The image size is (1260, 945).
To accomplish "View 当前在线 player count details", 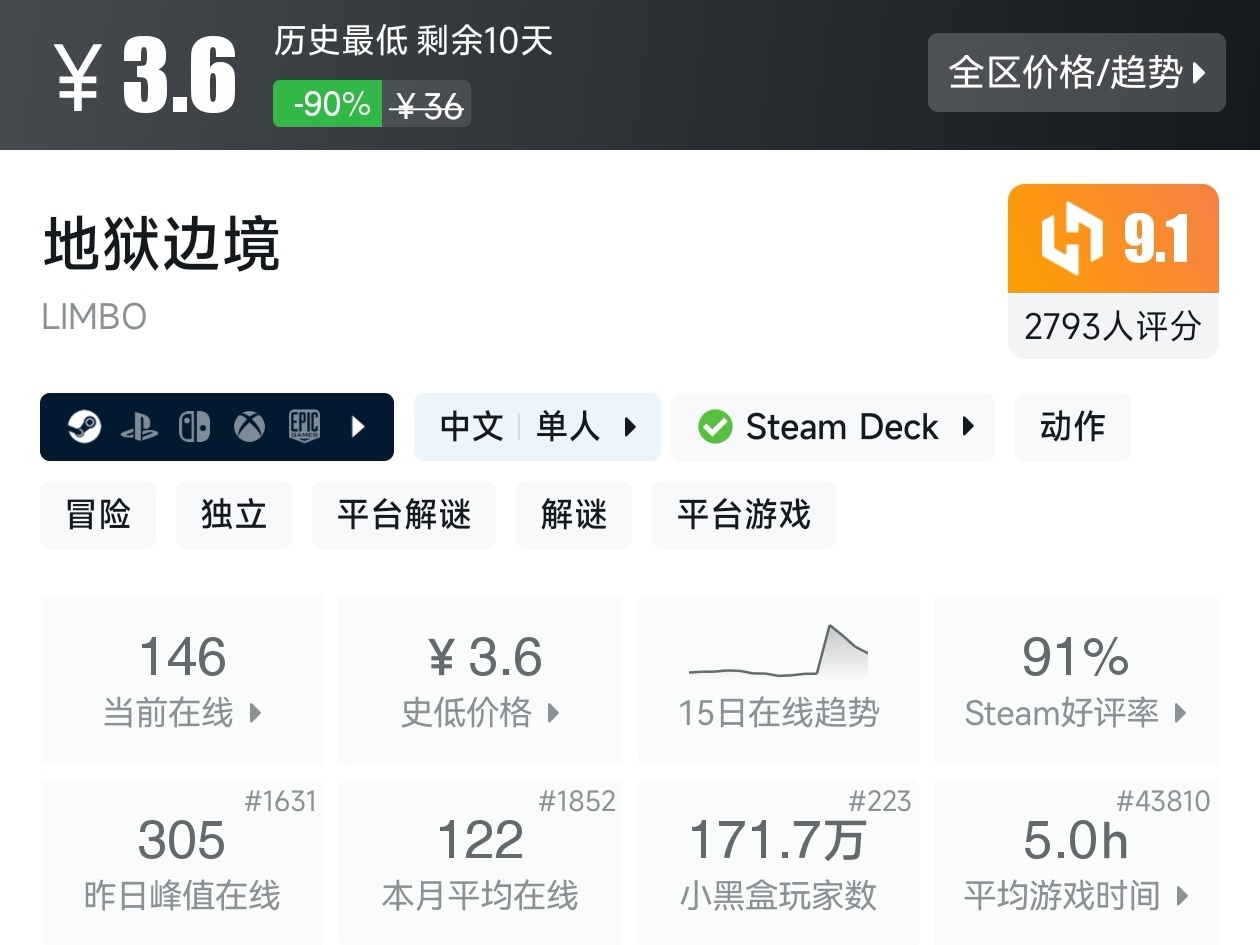I will (182, 680).
